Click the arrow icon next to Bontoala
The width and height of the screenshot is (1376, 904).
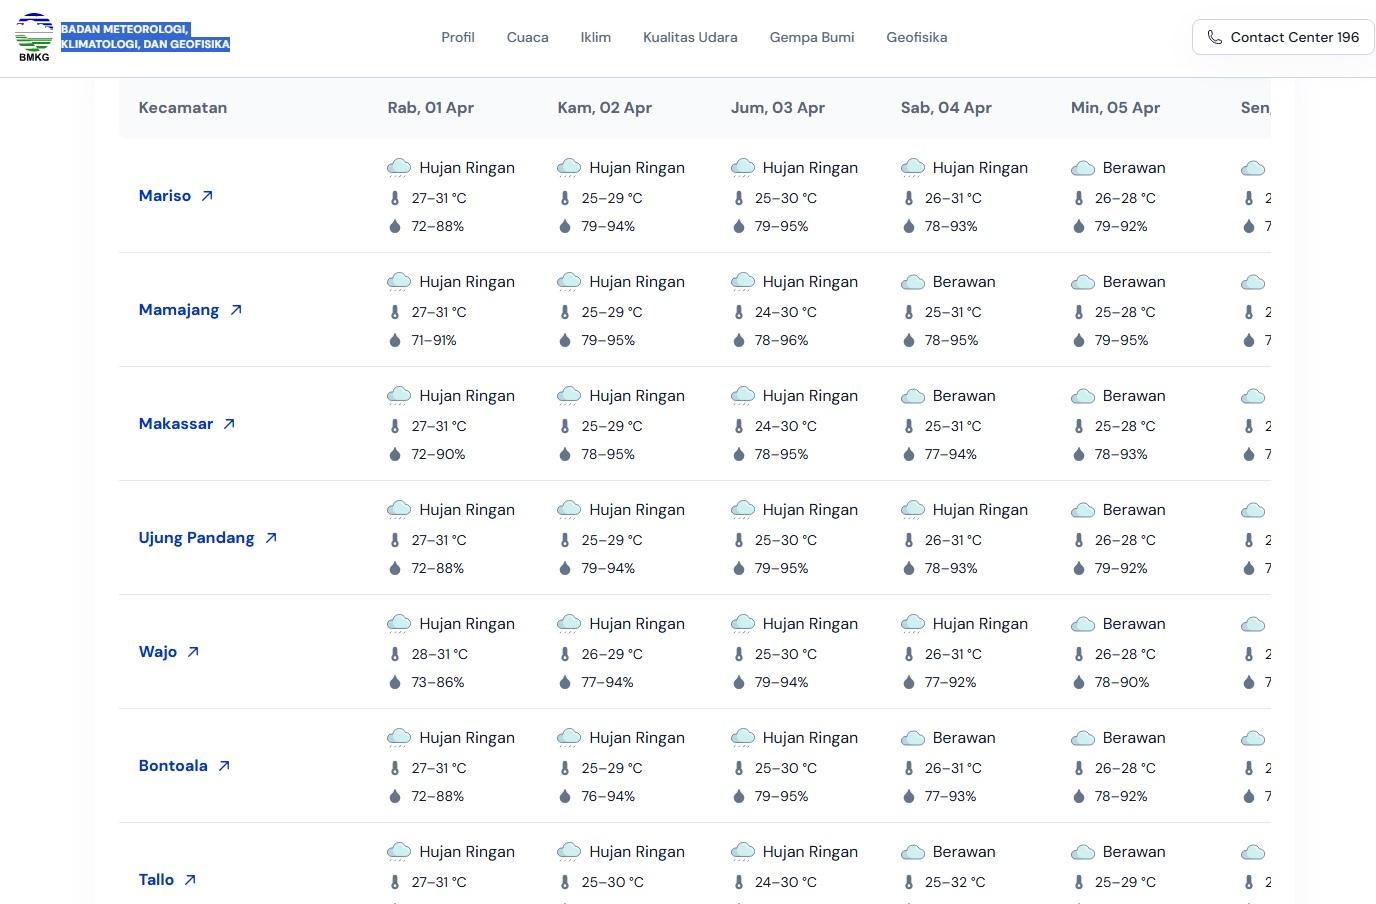click(x=224, y=766)
